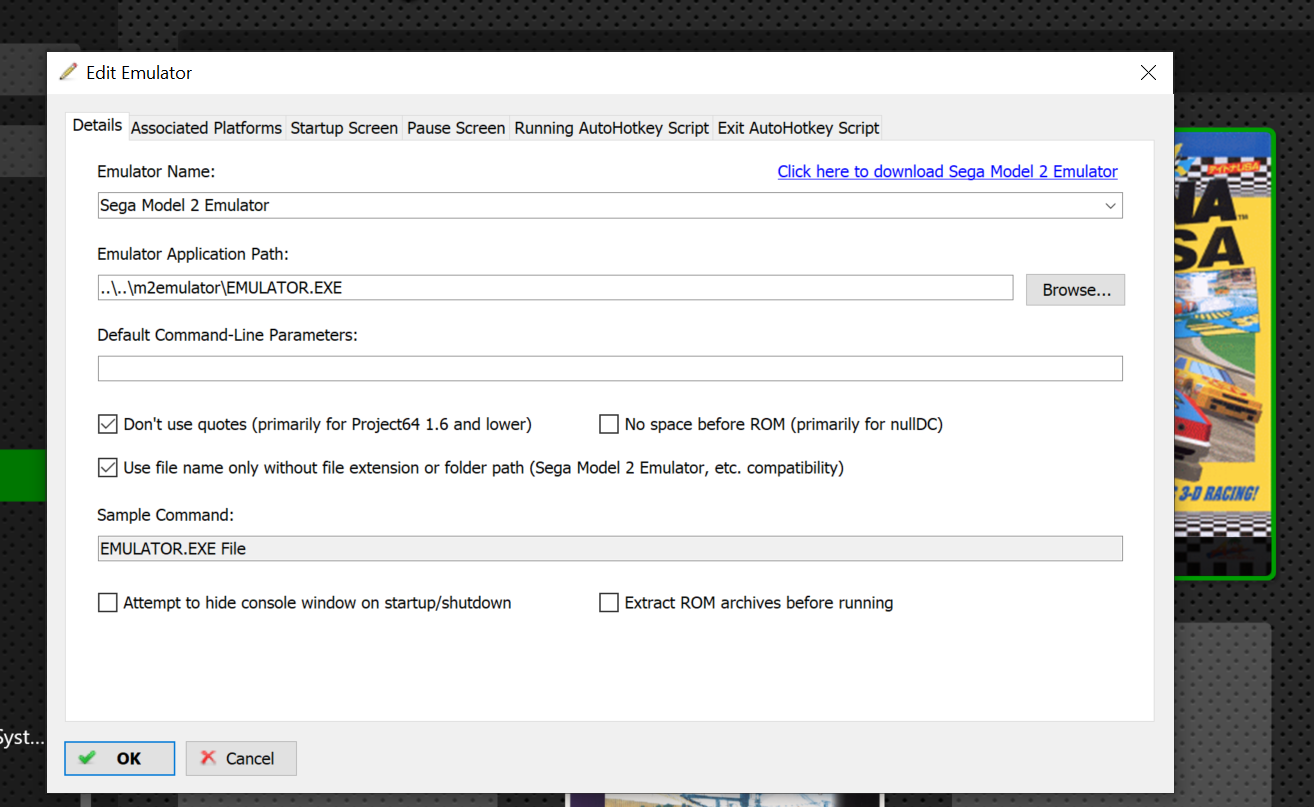Uncheck Don't use quotes checkbox
1314x807 pixels.
point(107,424)
